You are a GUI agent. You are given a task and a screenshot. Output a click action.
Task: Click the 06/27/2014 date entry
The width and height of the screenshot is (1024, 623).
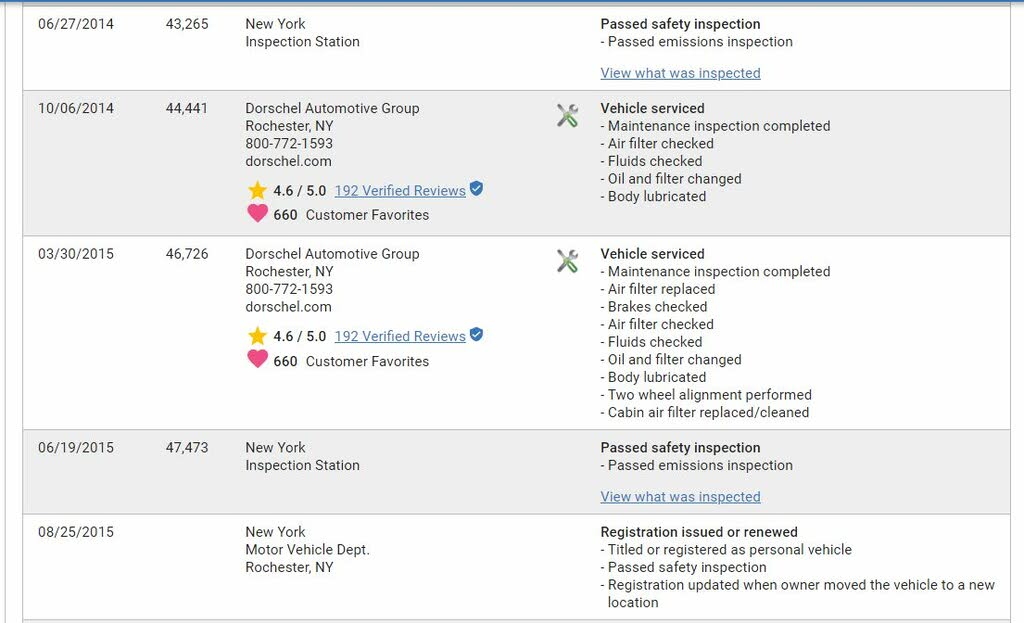click(76, 24)
